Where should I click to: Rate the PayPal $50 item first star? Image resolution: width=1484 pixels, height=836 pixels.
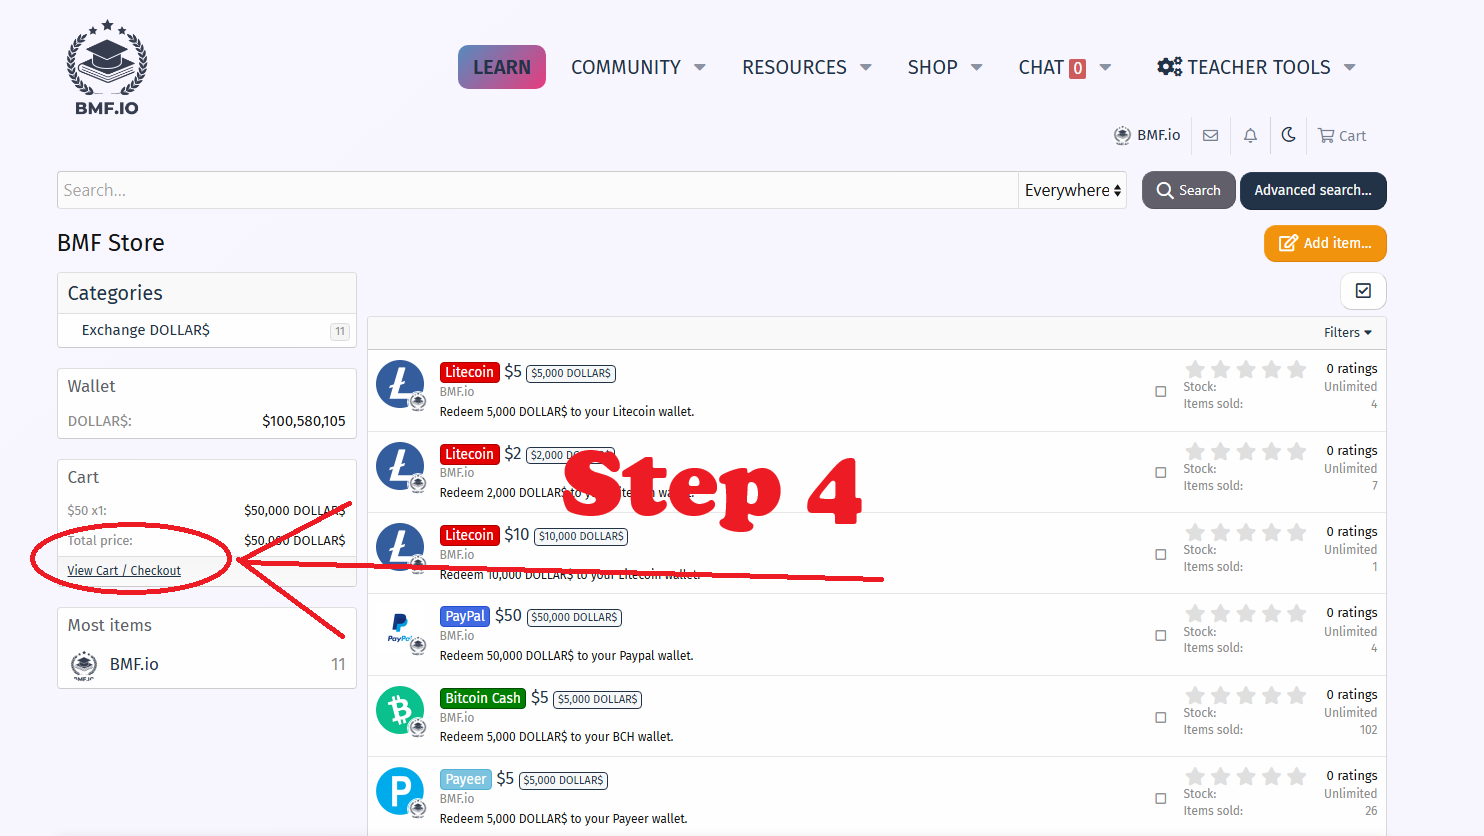point(1195,613)
